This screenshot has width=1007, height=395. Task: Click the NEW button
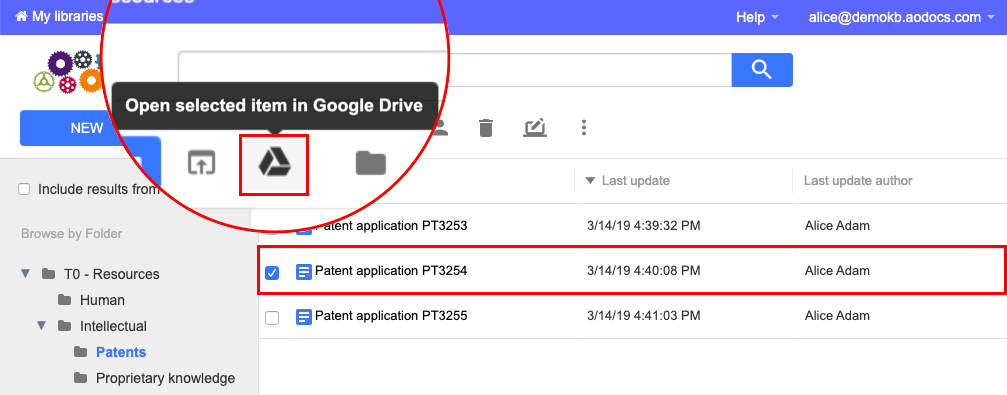[87, 128]
